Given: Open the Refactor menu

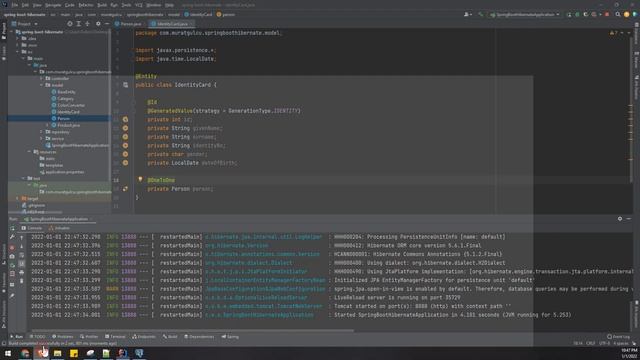Looking at the screenshot, I should click(x=86, y=5).
